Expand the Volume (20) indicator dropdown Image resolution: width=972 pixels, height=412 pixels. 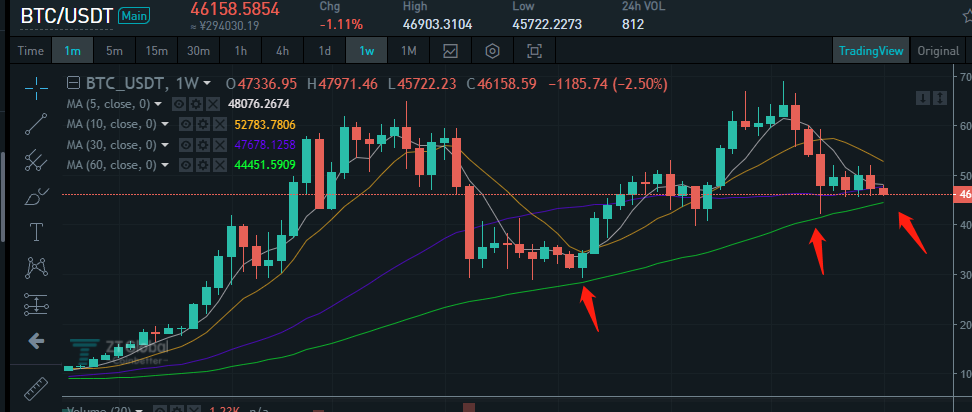tap(139, 410)
